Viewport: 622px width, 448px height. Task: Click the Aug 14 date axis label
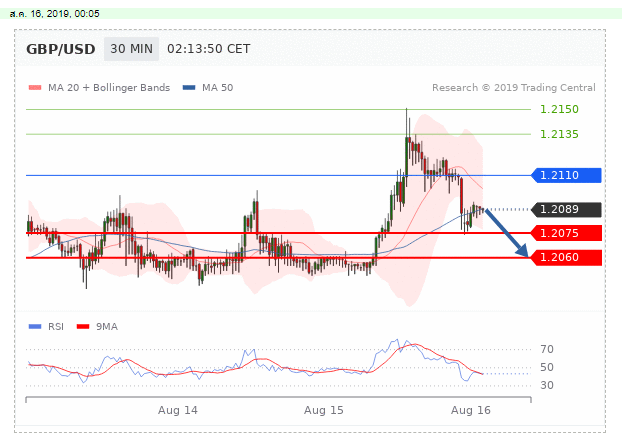[178, 410]
